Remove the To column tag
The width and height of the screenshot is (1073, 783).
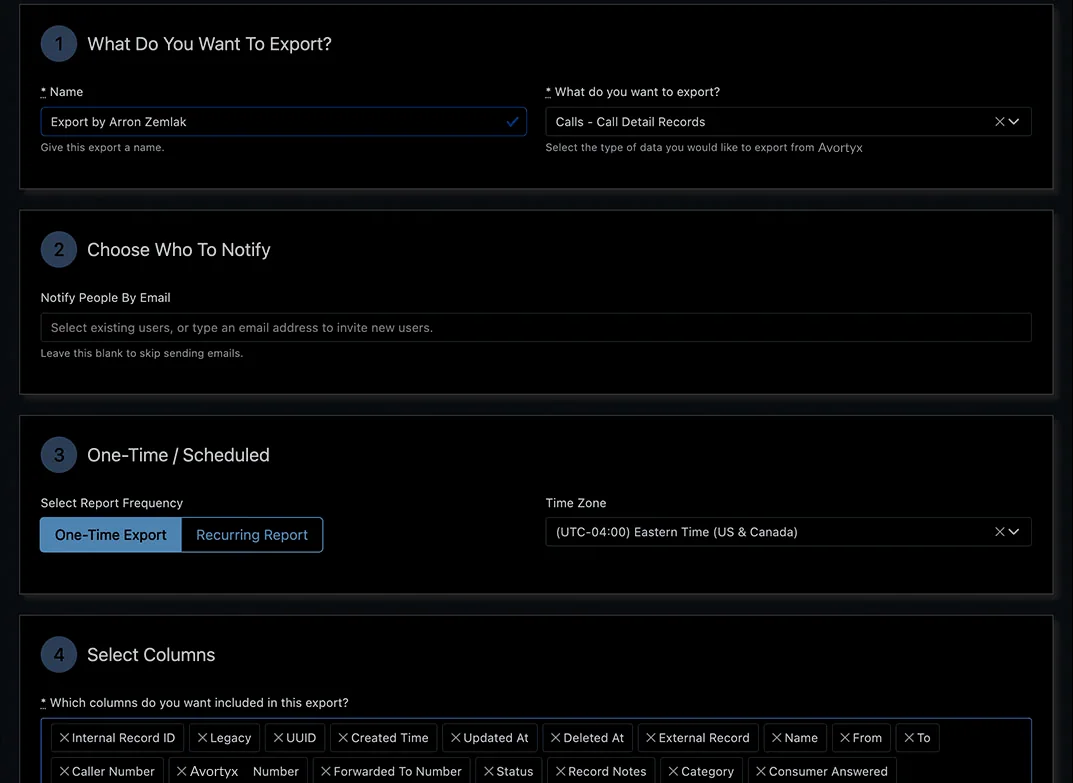909,737
